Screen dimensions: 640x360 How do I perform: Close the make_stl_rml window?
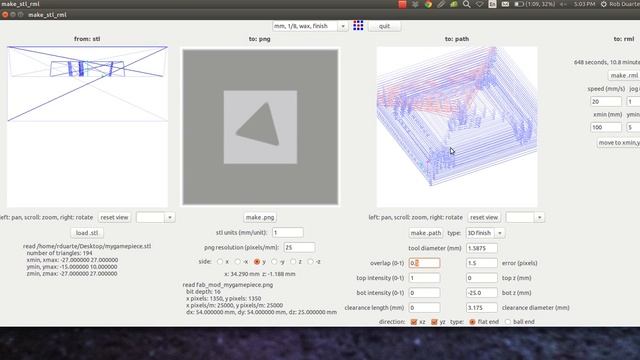(x=5, y=15)
